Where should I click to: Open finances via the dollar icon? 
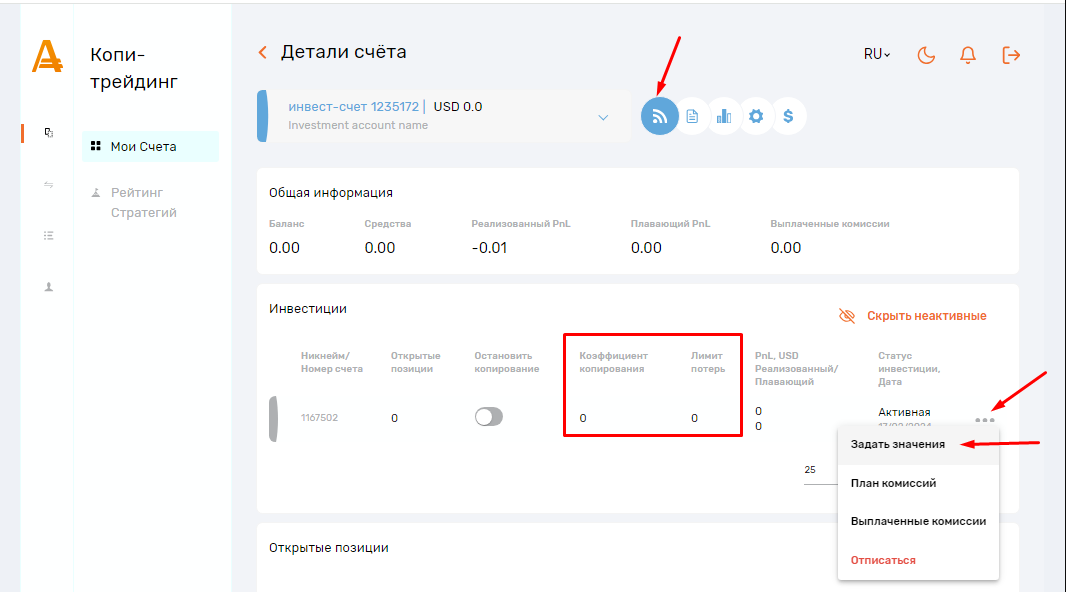point(789,116)
